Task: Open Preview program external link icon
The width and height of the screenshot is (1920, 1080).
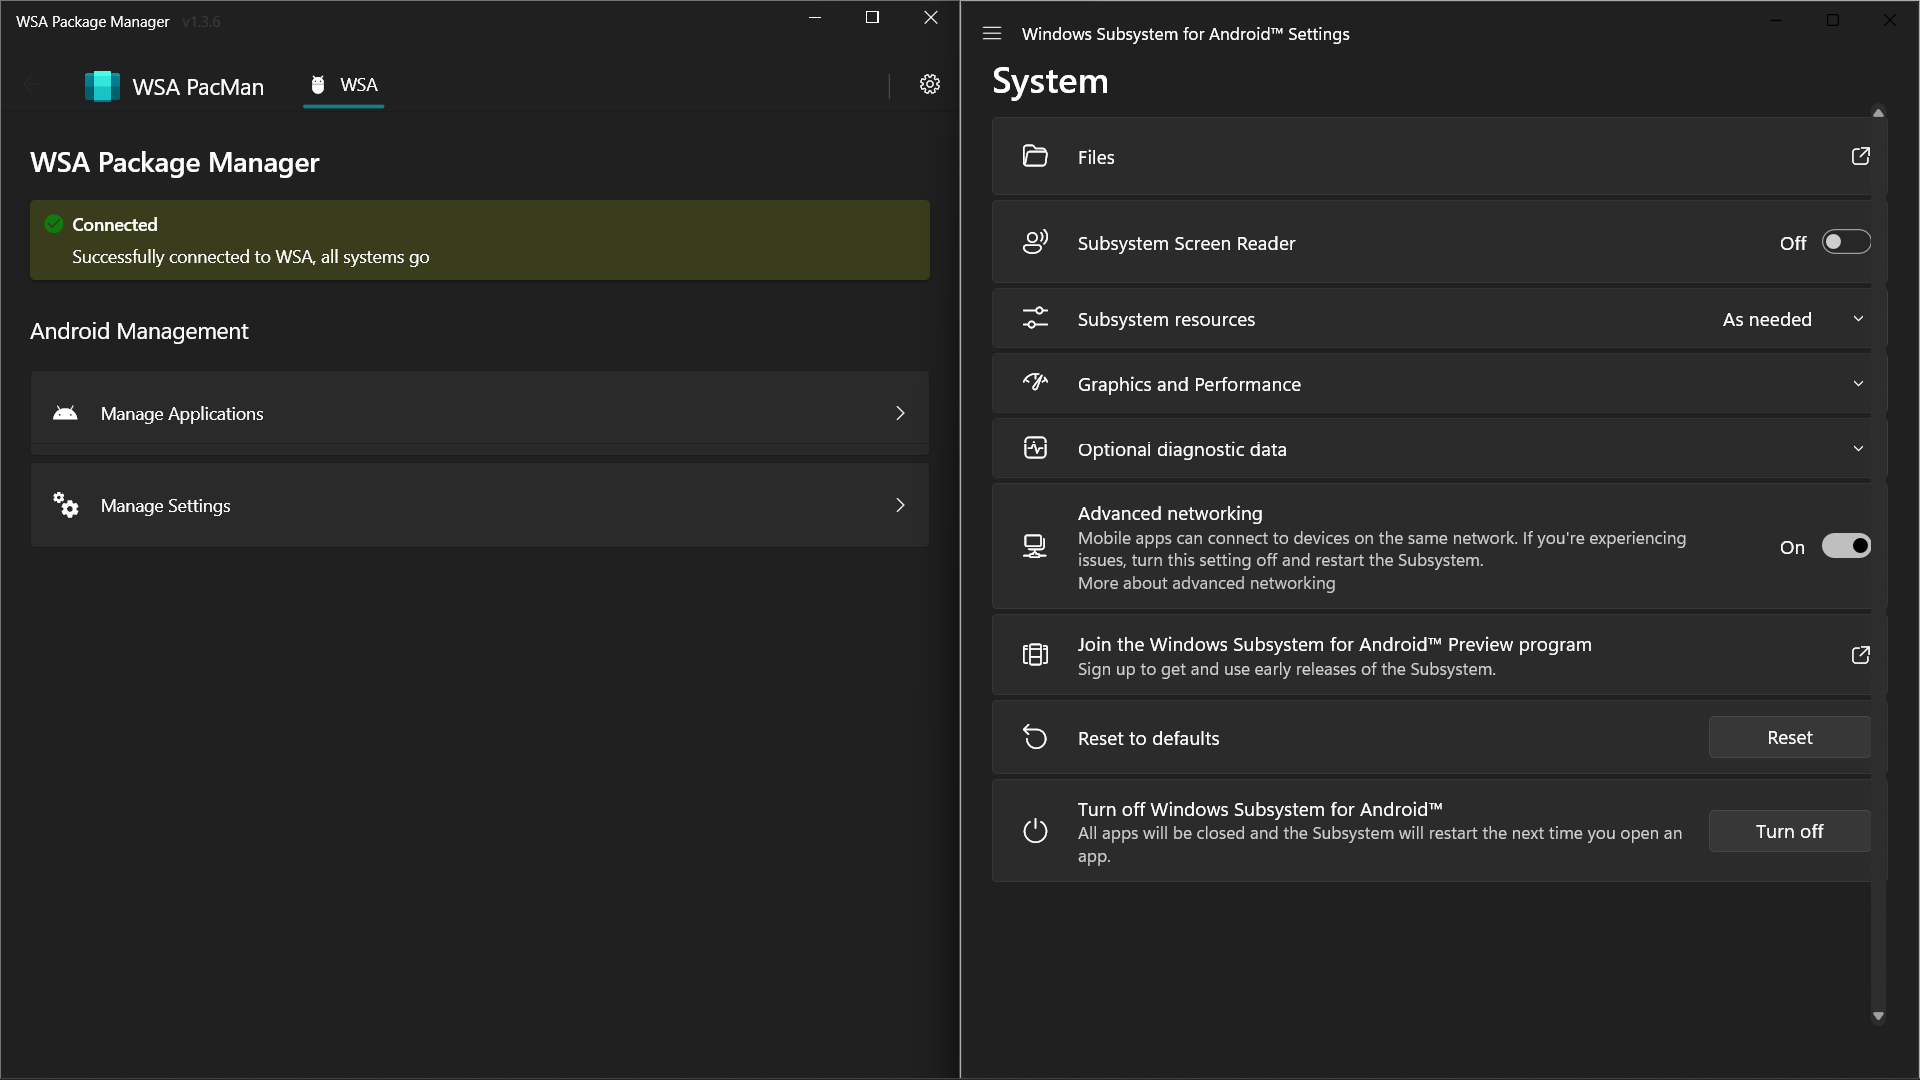Action: click(1860, 656)
